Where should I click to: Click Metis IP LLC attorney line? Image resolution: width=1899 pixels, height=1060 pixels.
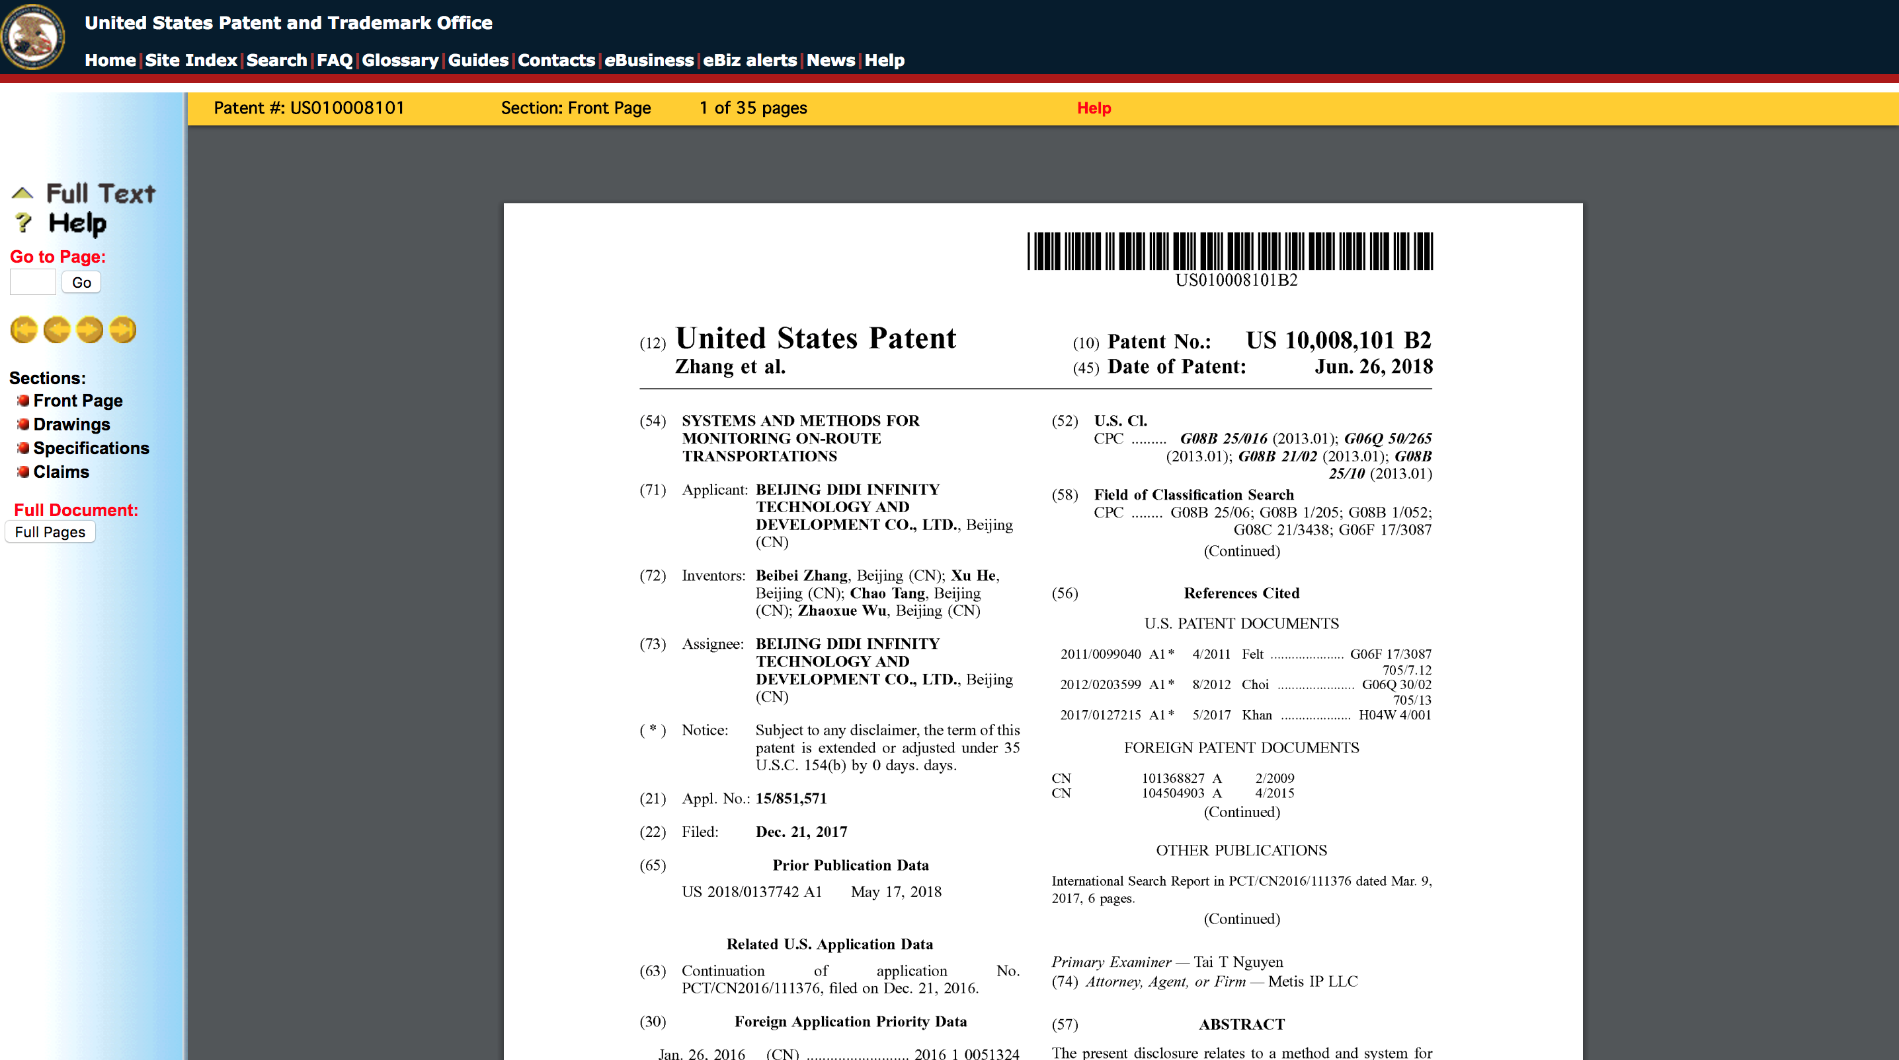tap(1204, 982)
